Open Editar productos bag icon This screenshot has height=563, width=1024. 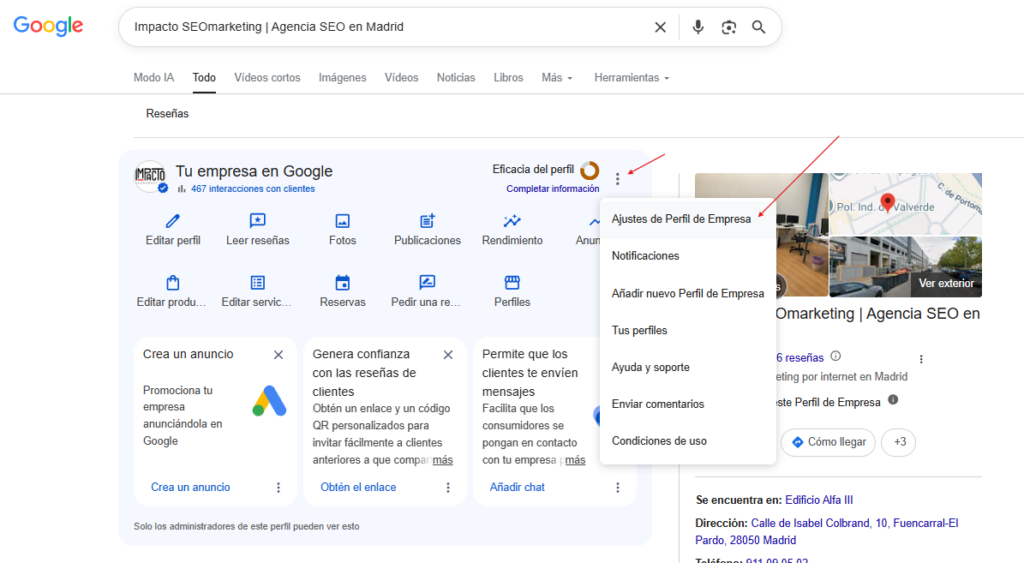[x=172, y=283]
